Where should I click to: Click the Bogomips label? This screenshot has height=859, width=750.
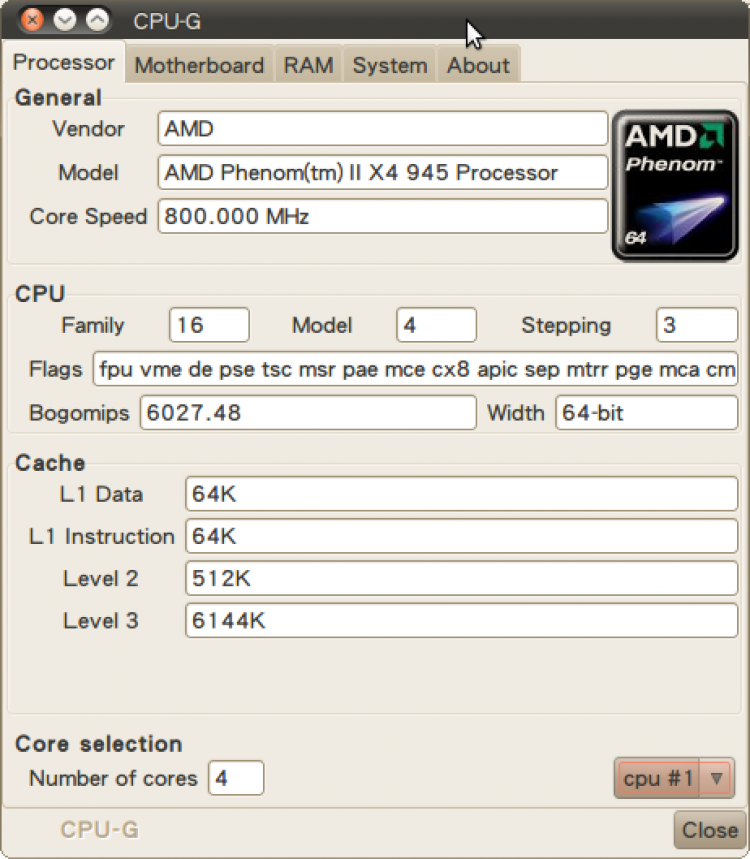pyautogui.click(x=79, y=413)
